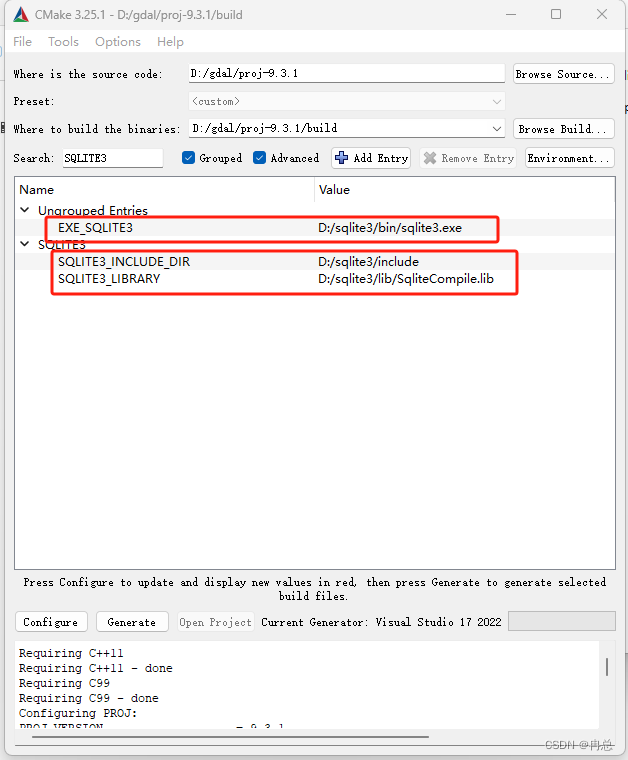
Task: Click the CMake logo icon in title bar
Action: (x=21, y=15)
